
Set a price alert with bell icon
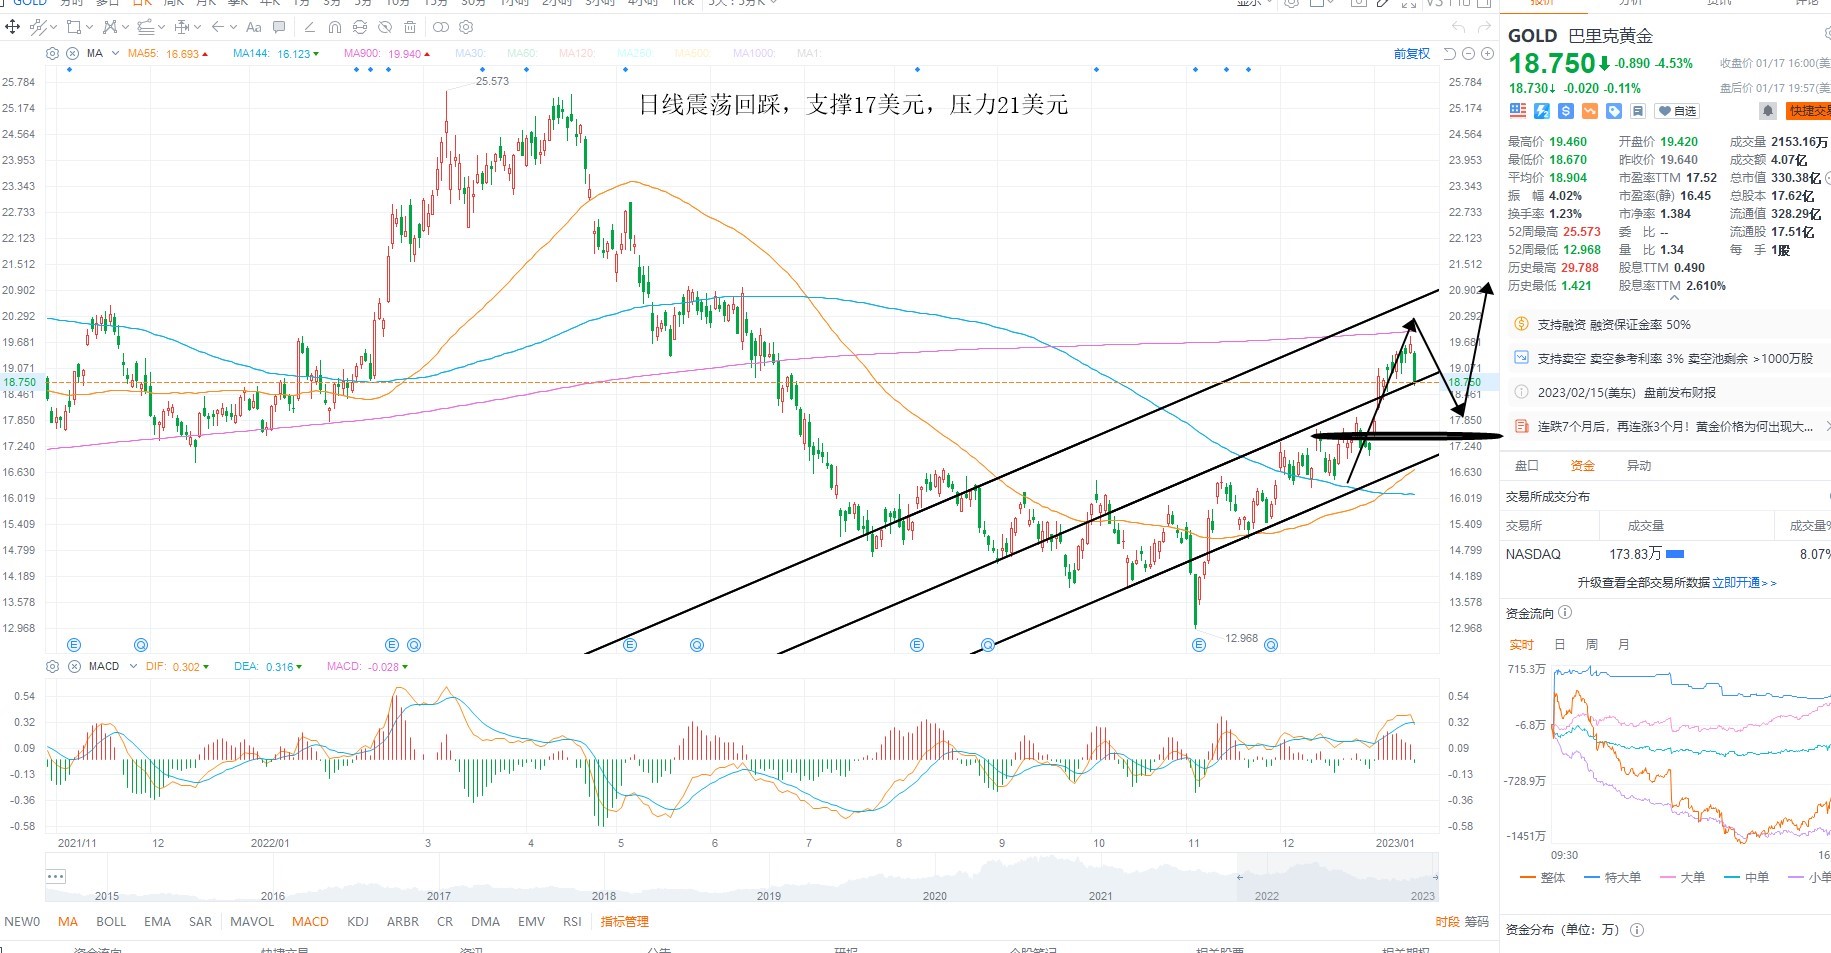tap(1768, 111)
